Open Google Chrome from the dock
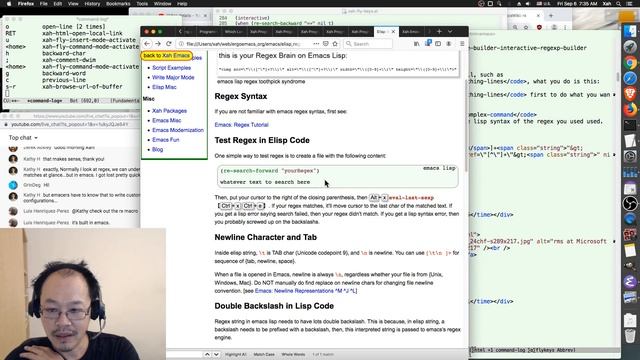This screenshot has height=360, width=640. coord(630,62)
